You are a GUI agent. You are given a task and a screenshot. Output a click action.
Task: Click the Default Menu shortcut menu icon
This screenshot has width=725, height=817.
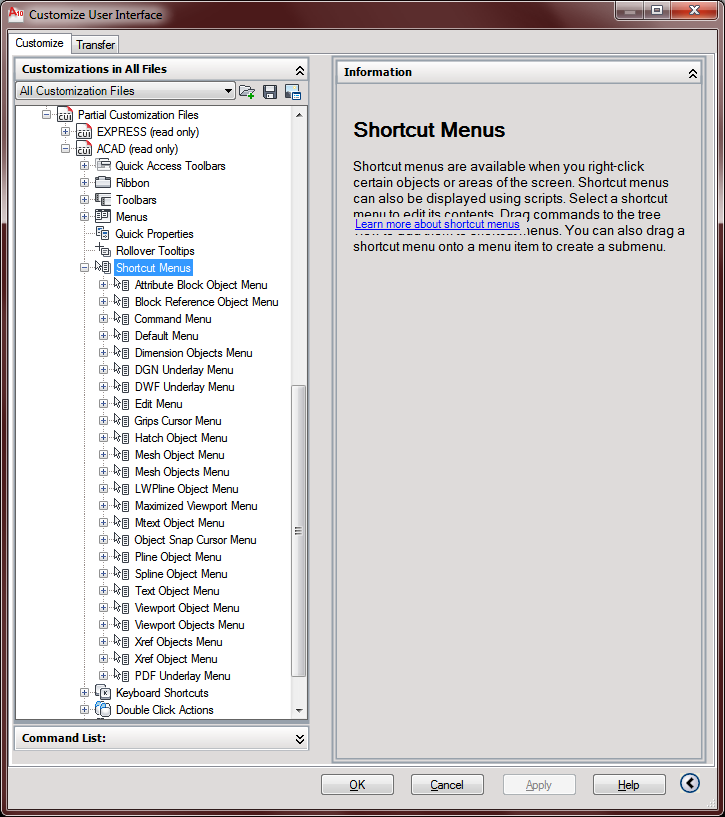click(x=122, y=336)
